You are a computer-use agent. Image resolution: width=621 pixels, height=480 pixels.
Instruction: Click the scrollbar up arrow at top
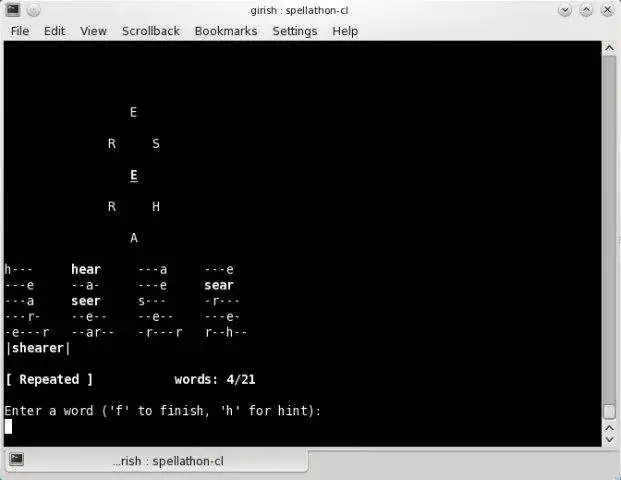point(610,48)
